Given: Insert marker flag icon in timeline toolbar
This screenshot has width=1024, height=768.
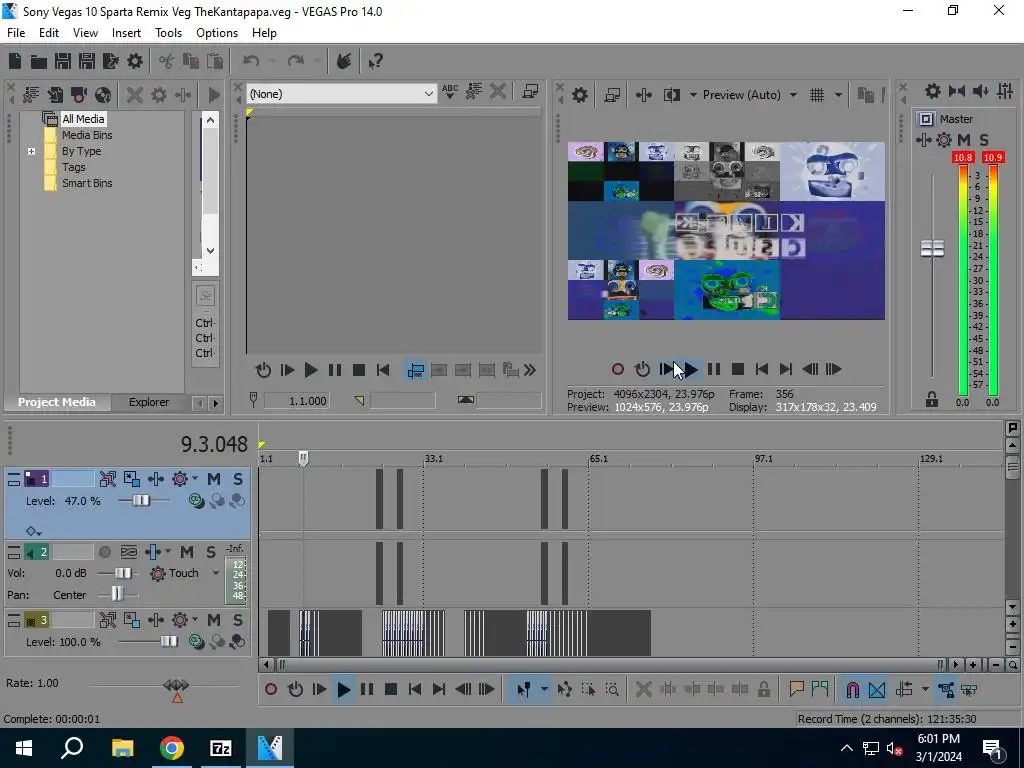Looking at the screenshot, I should (796, 690).
